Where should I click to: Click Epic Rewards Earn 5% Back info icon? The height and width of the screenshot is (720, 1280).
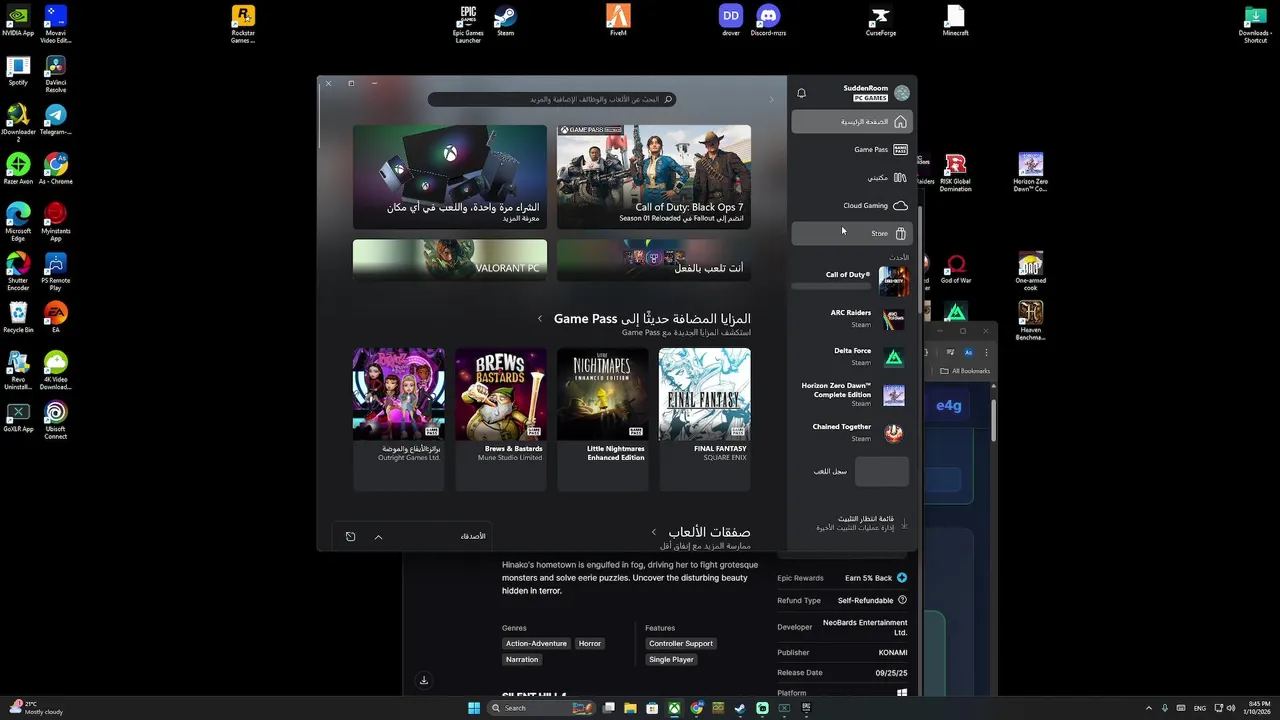(x=902, y=578)
